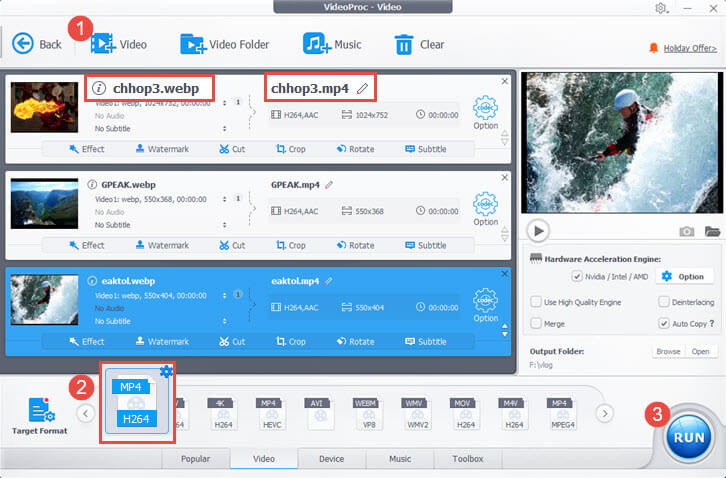
Task: Expand video track dropdown for GPEAK.webp
Action: (x=225, y=199)
